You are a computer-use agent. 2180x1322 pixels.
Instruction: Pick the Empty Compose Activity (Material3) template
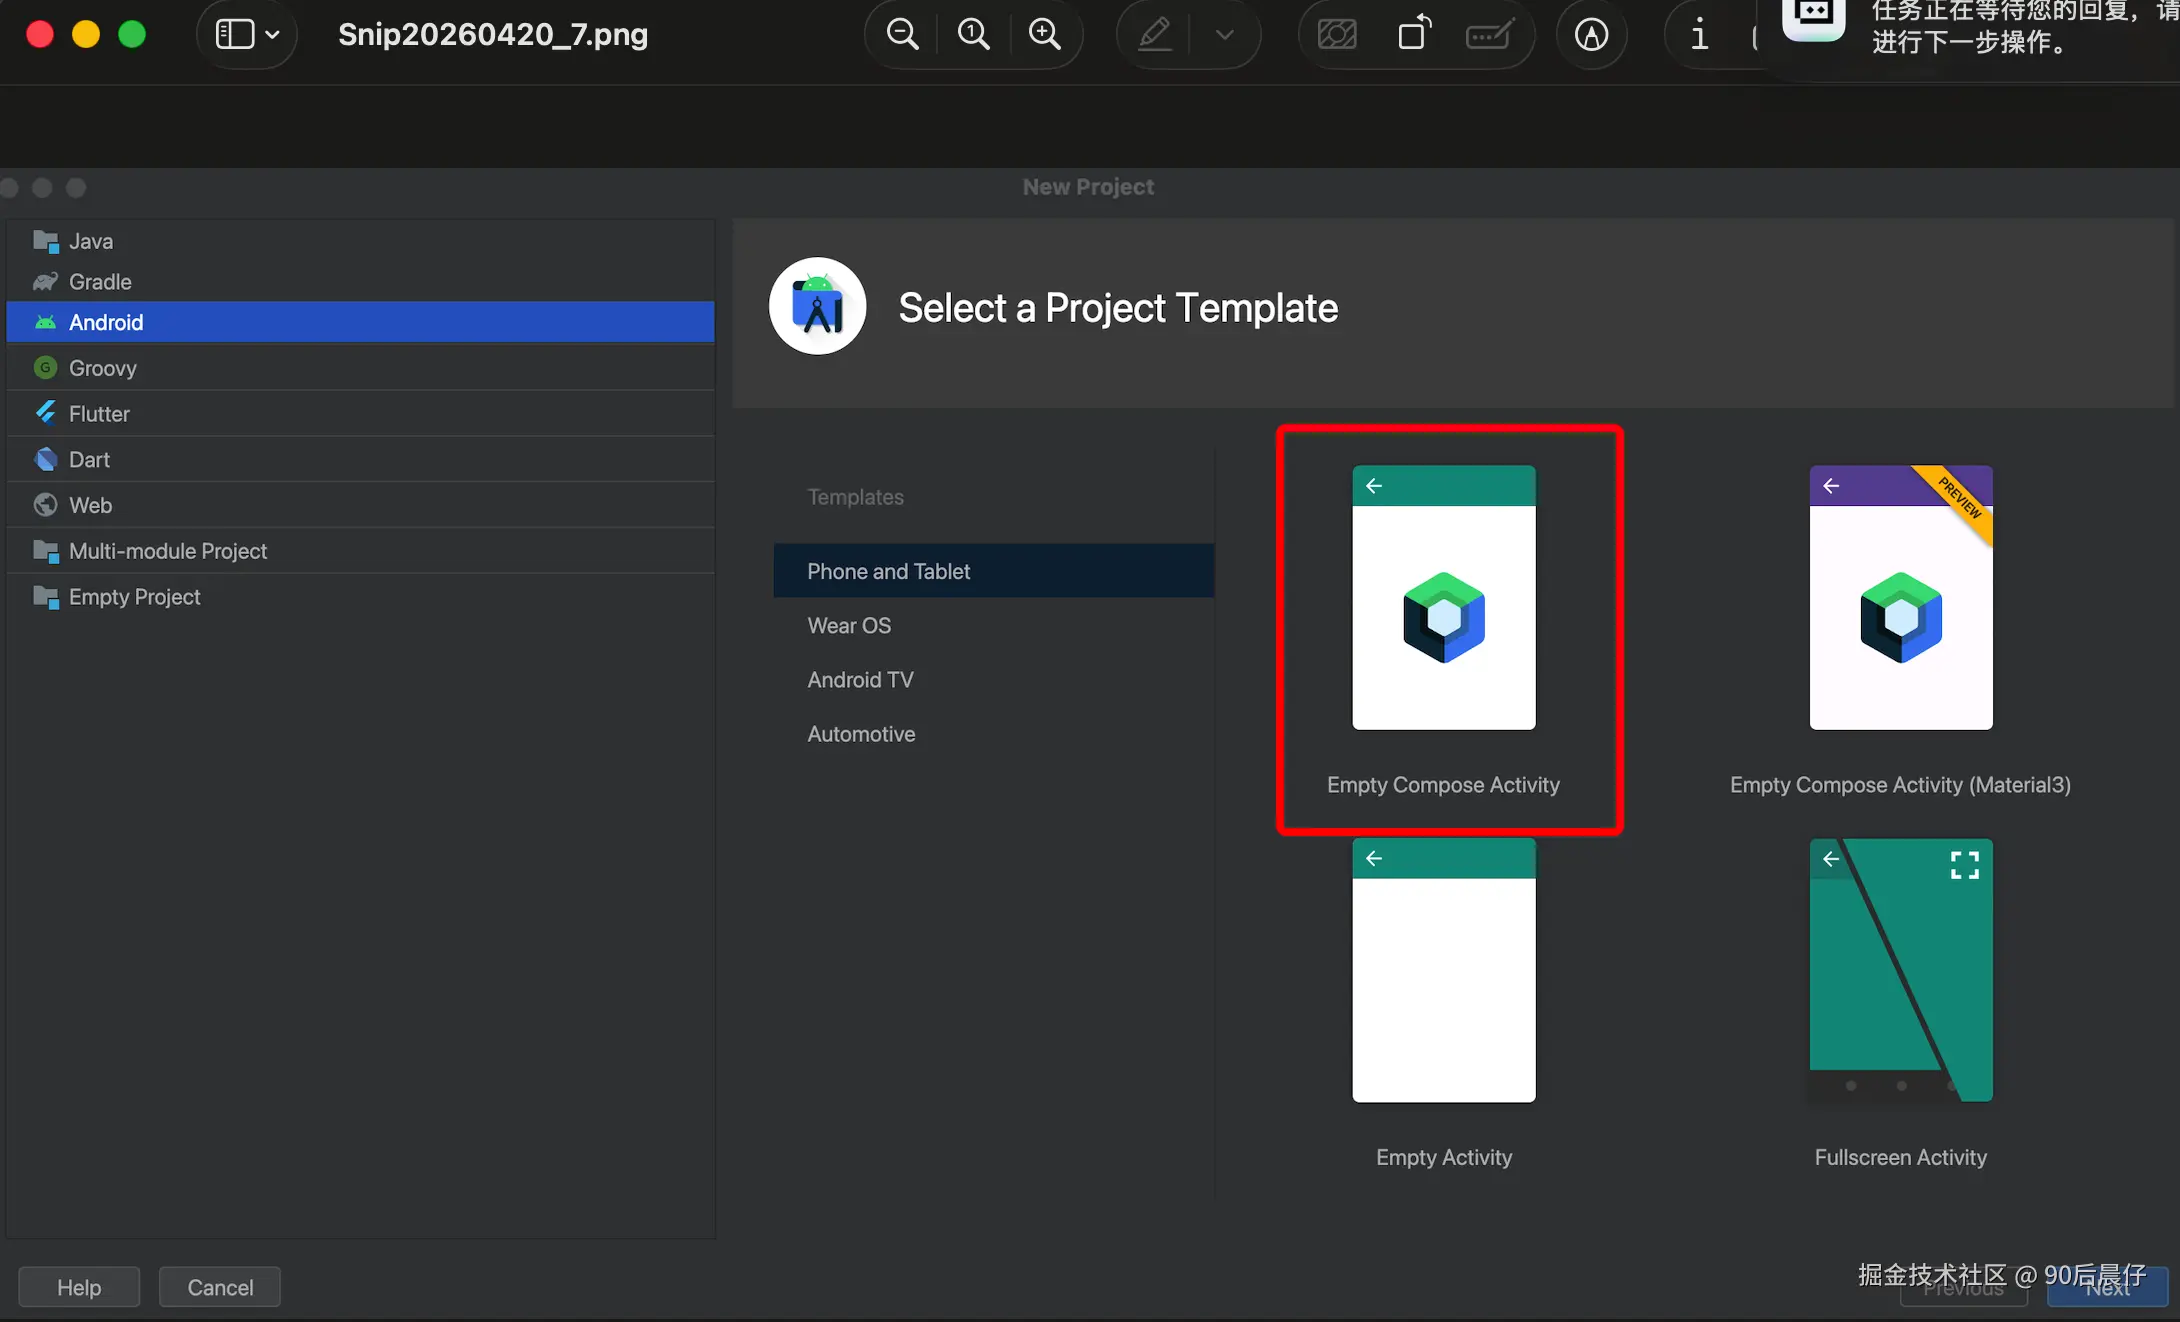click(1900, 598)
